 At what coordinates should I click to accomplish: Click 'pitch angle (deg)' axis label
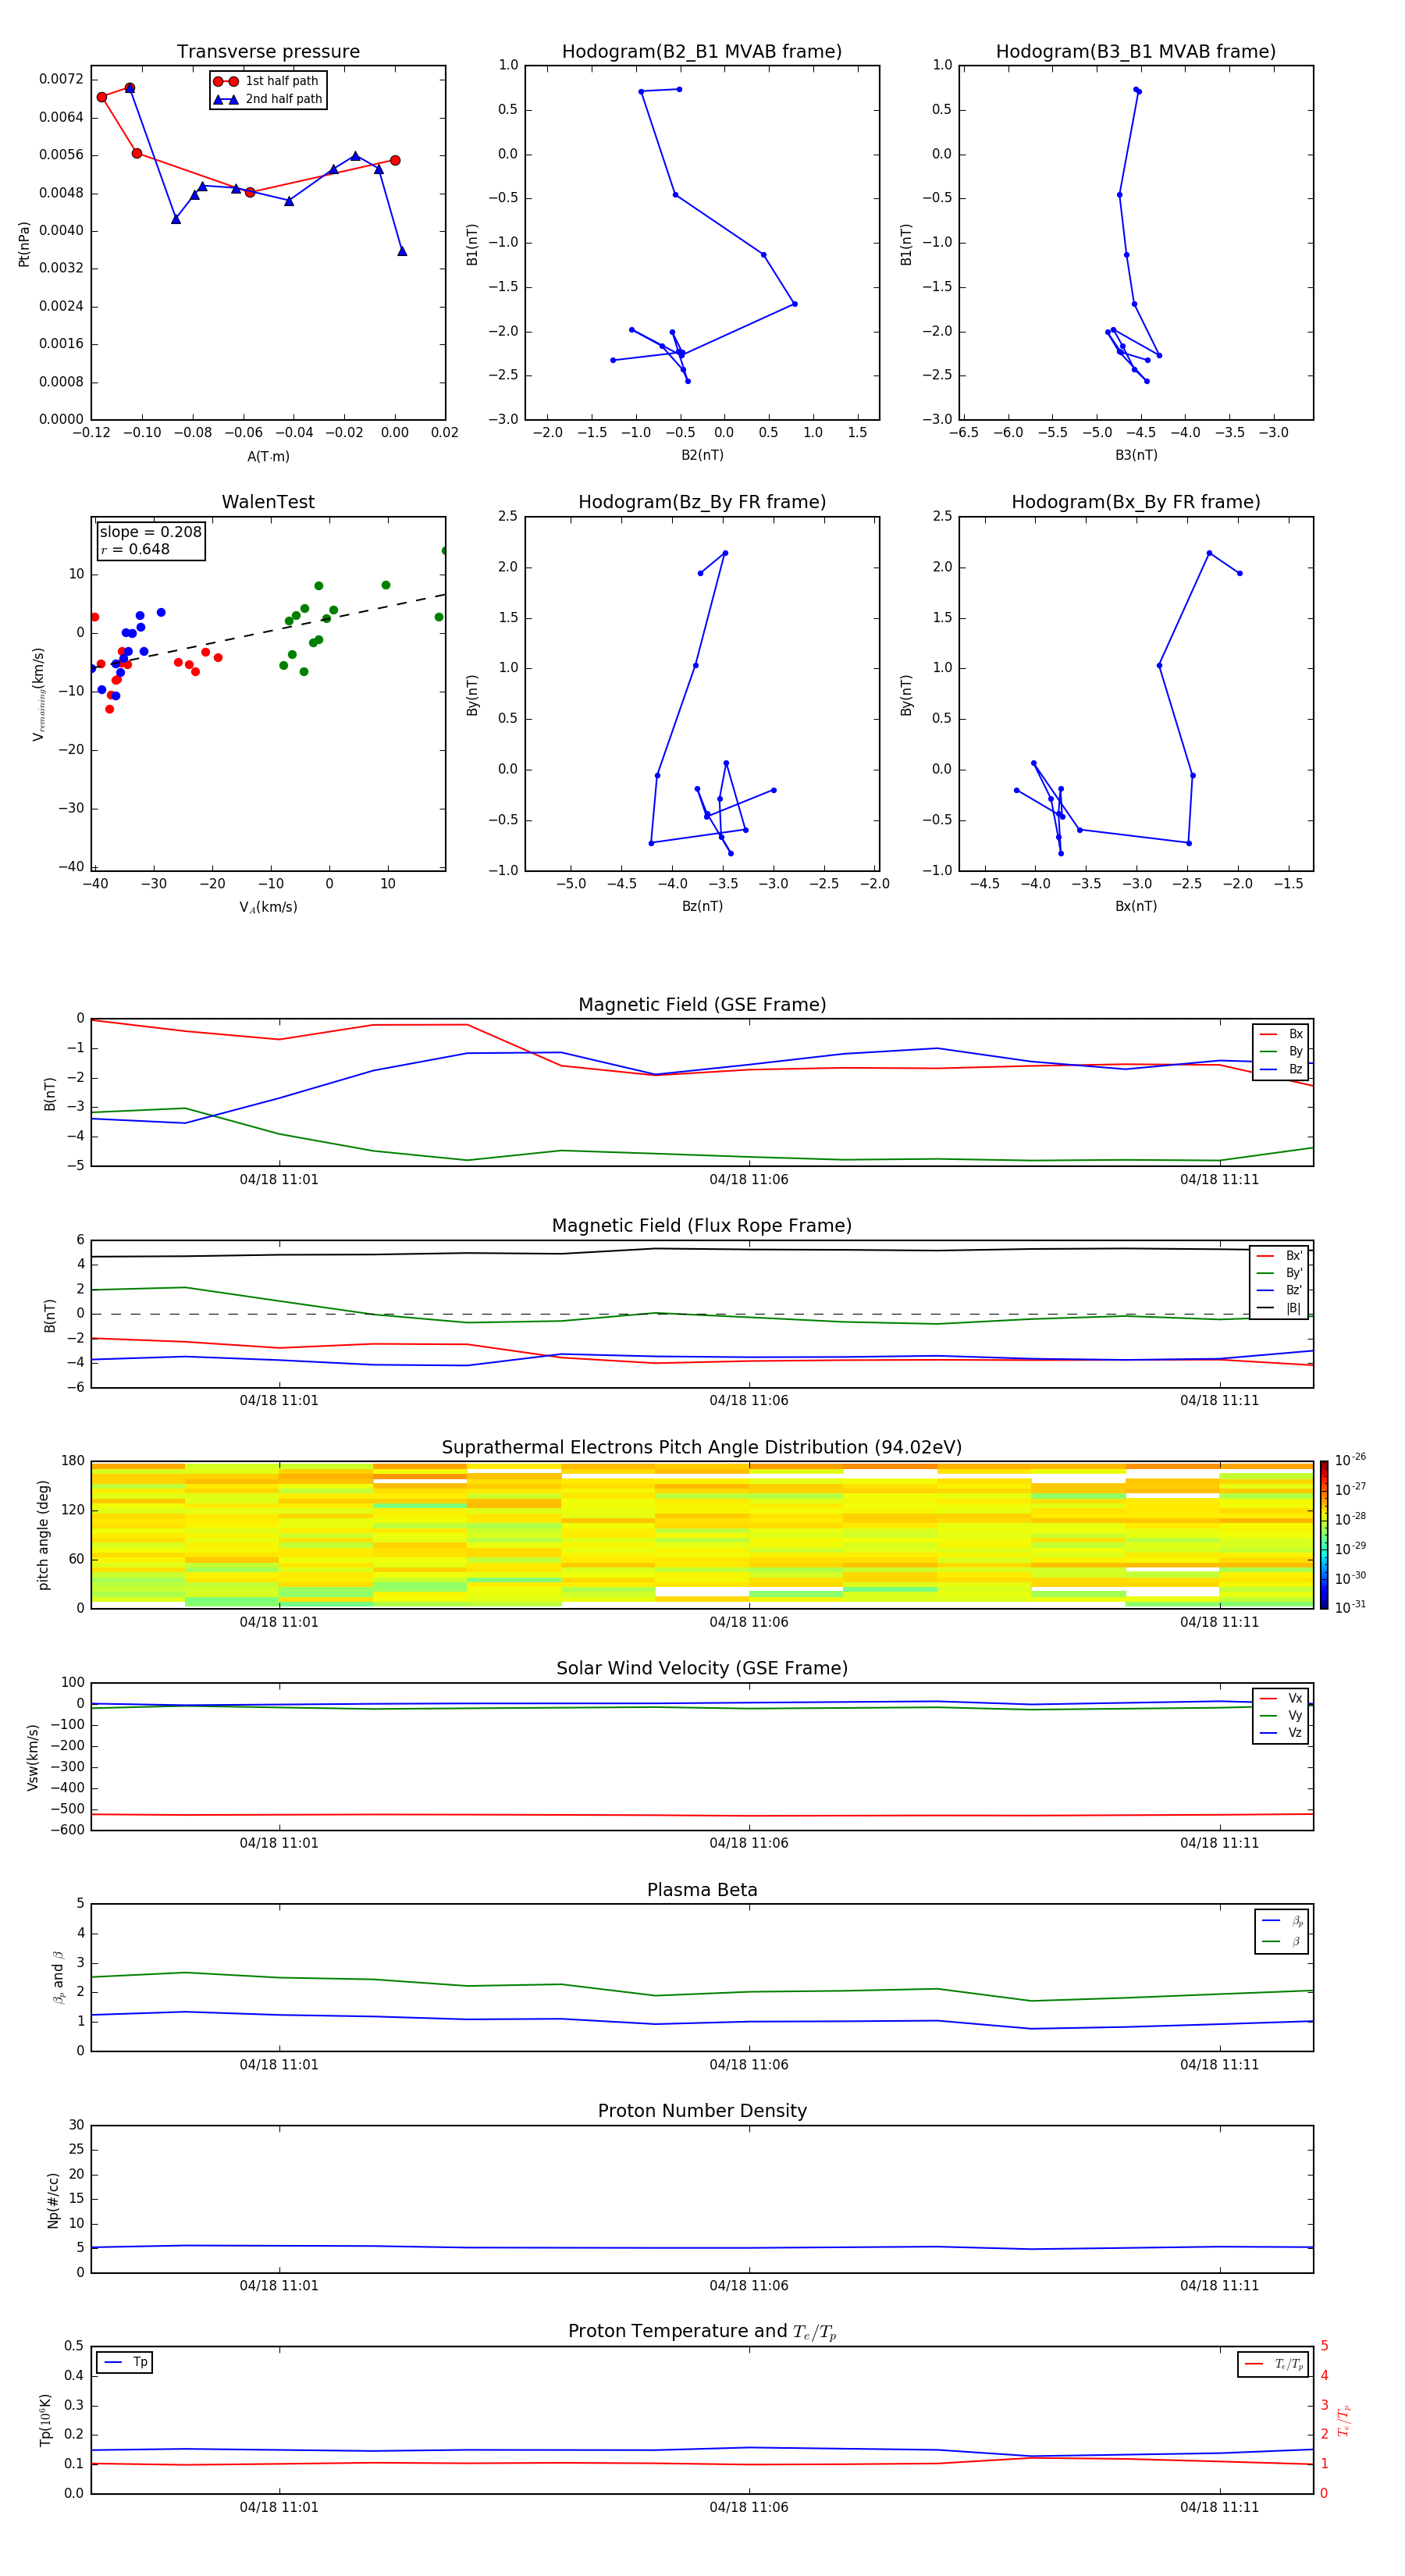pyautogui.click(x=43, y=1535)
